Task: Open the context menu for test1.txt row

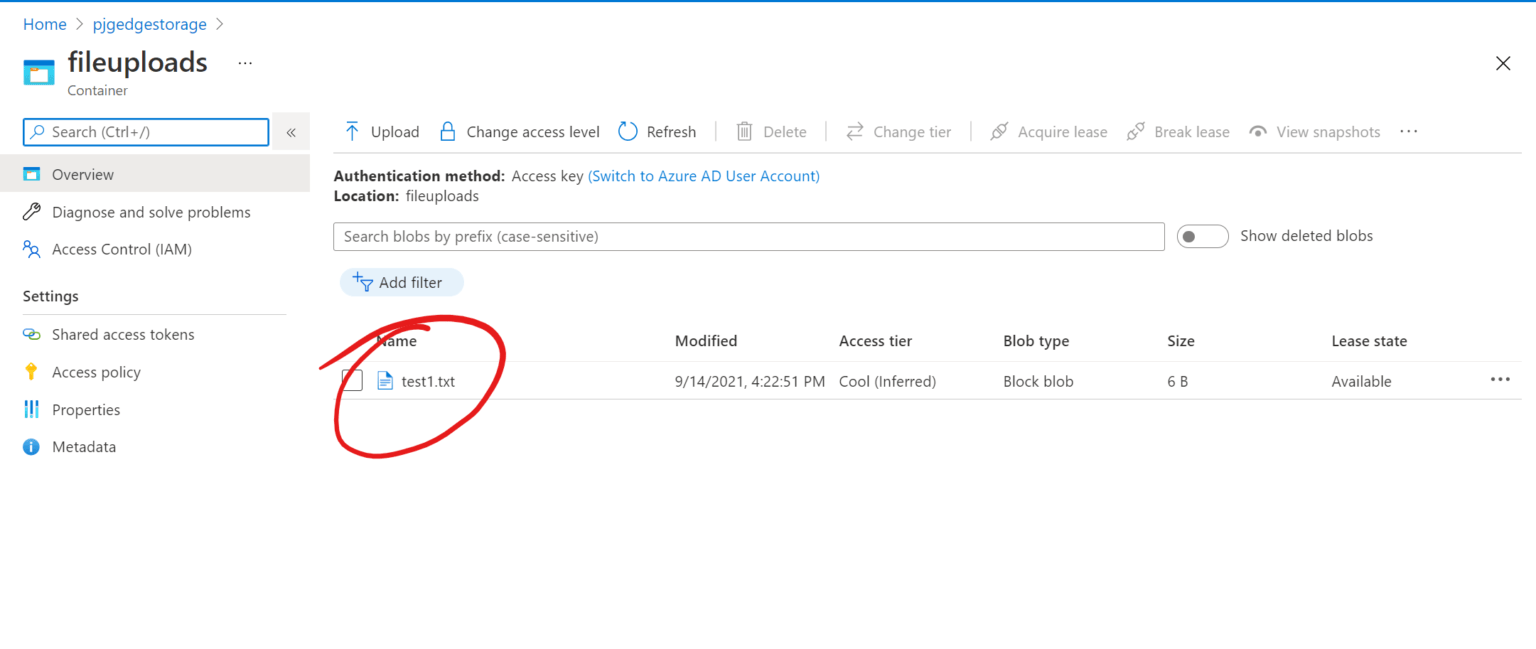Action: click(x=1500, y=380)
